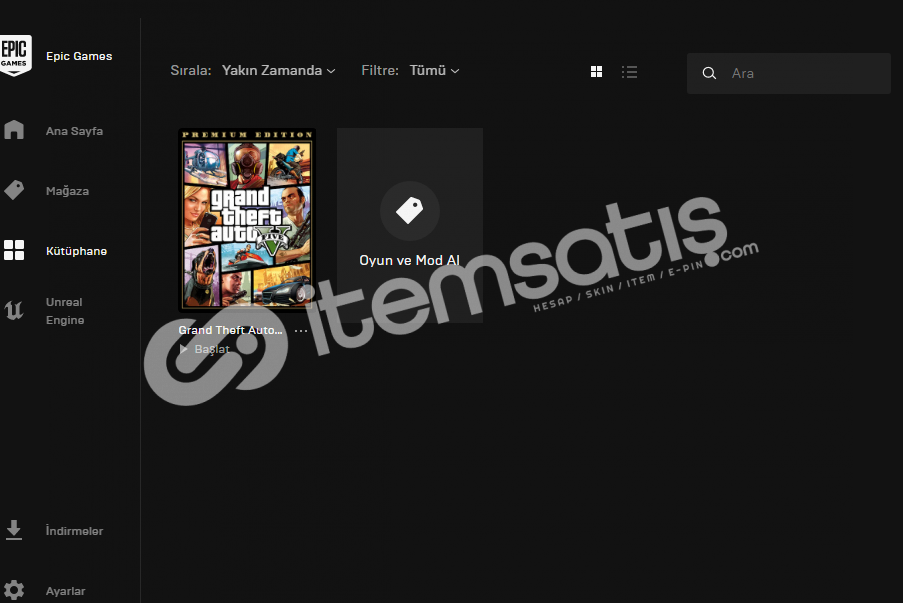Viewport: 903px width, 603px height.
Task: Click the Epic Games account name
Action: click(x=79, y=56)
